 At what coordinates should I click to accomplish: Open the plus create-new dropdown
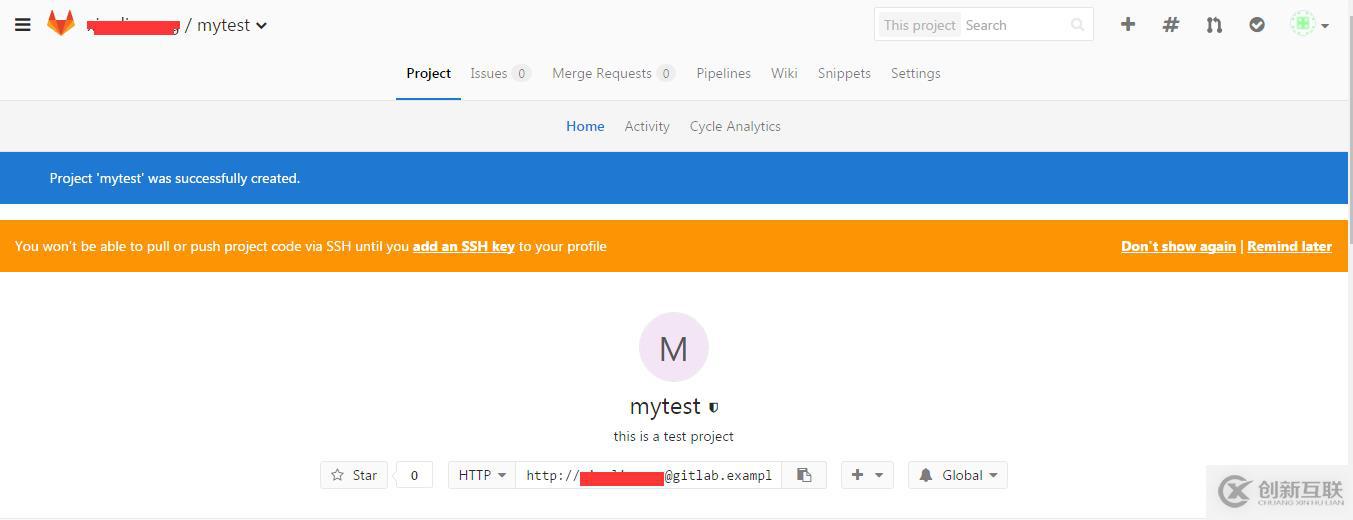(x=867, y=475)
